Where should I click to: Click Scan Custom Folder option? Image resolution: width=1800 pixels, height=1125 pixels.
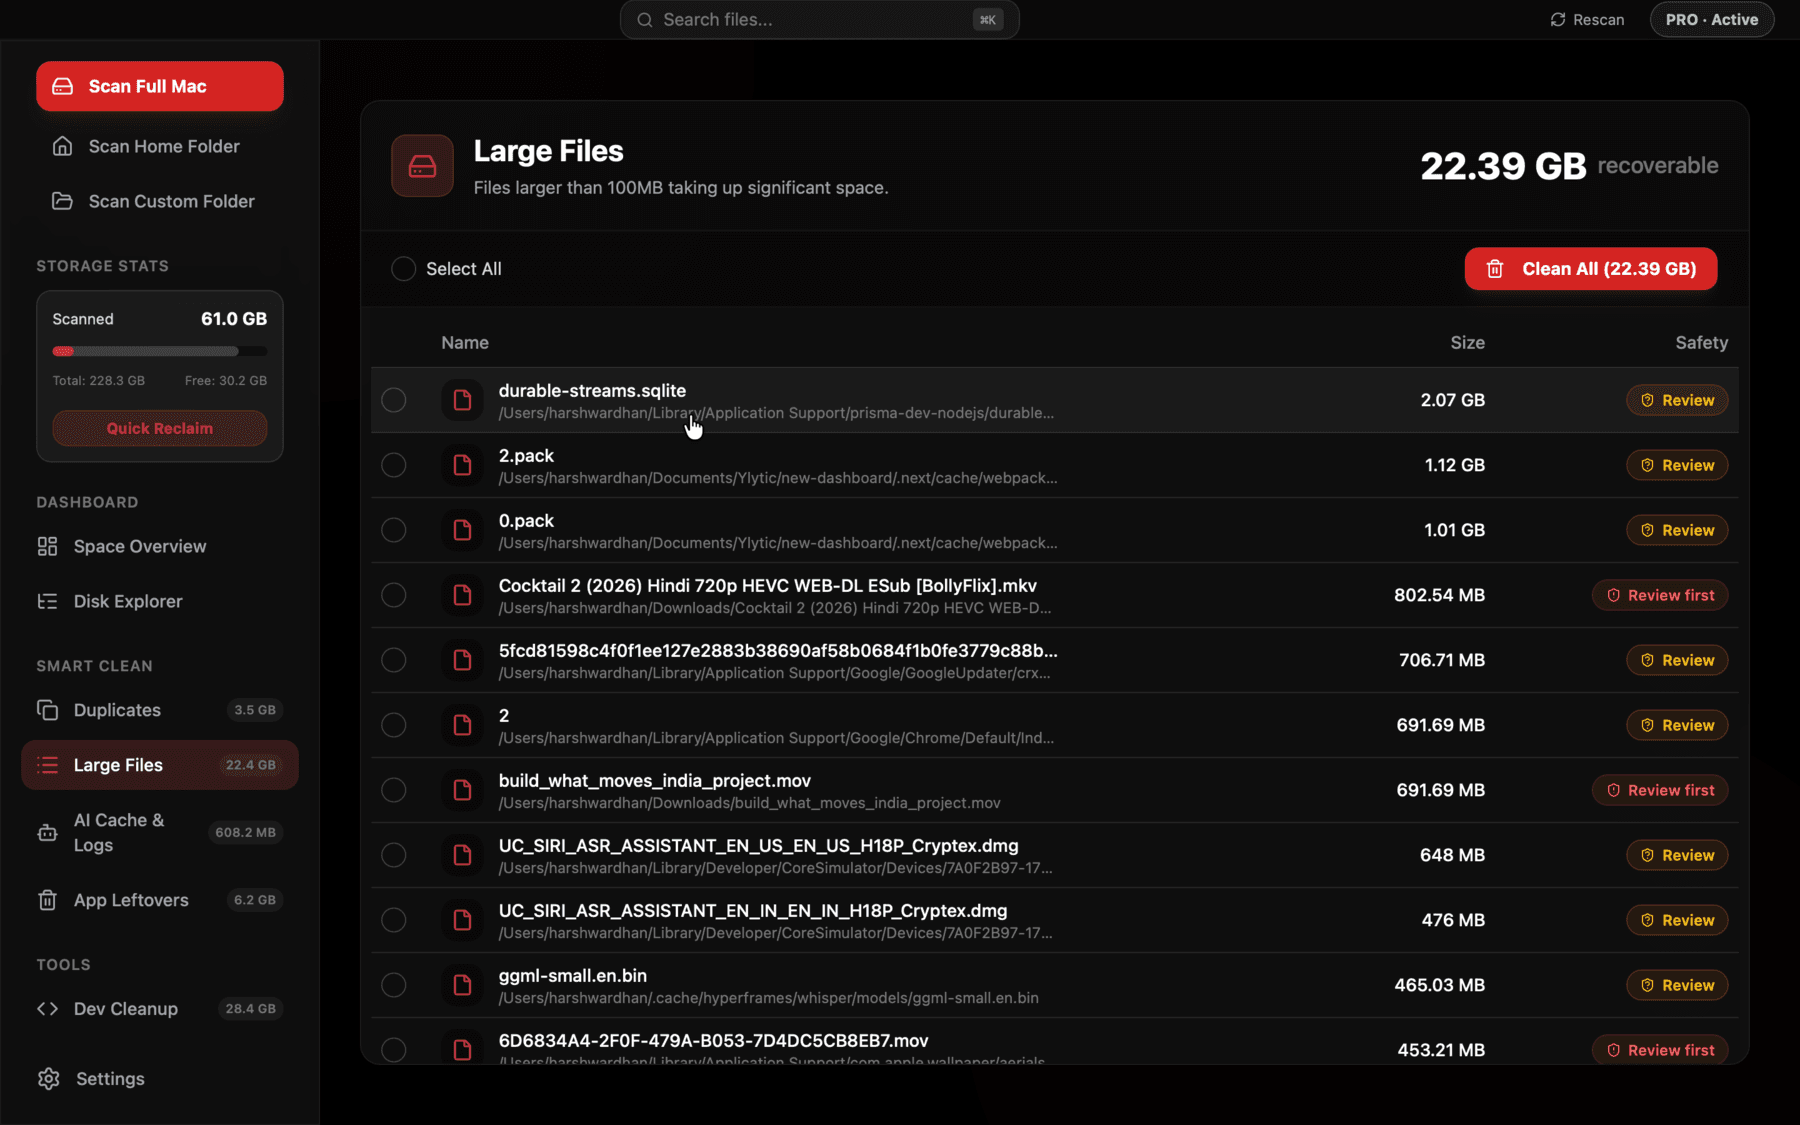pos(160,201)
